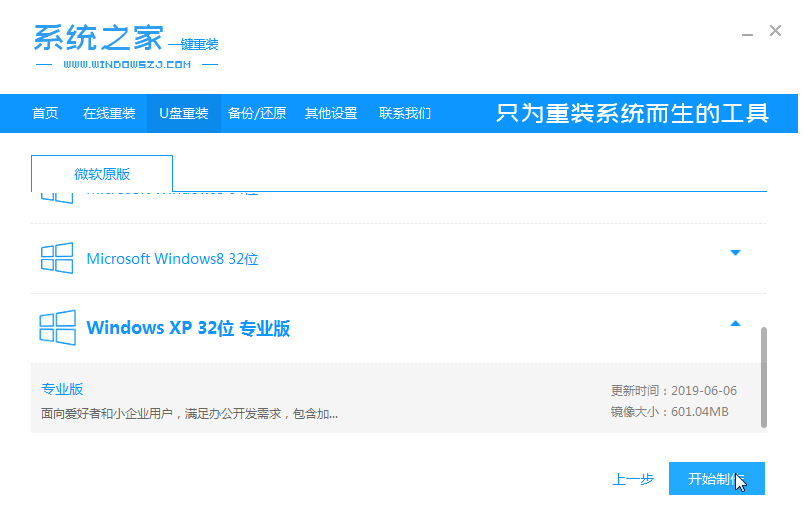Open the 在线重装 menu item
Image resolution: width=805 pixels, height=508 pixels.
(x=109, y=113)
